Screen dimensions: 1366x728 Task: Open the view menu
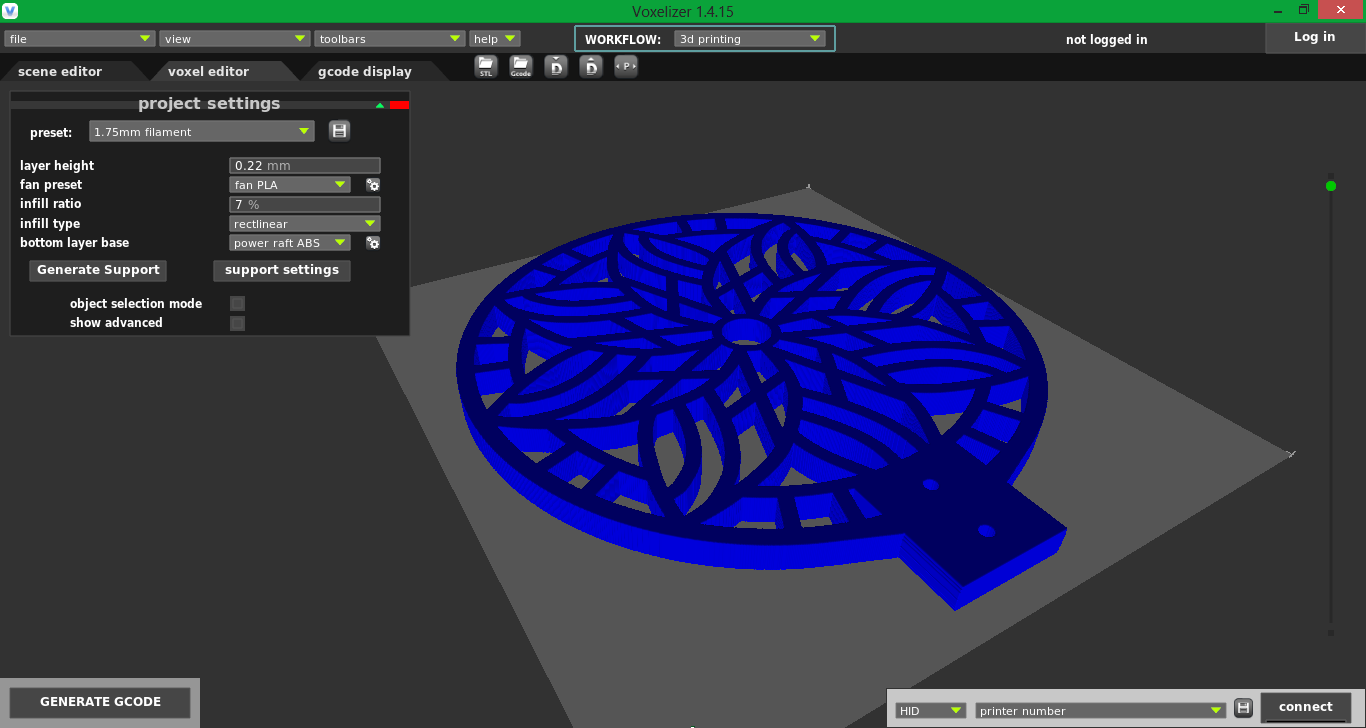[235, 39]
